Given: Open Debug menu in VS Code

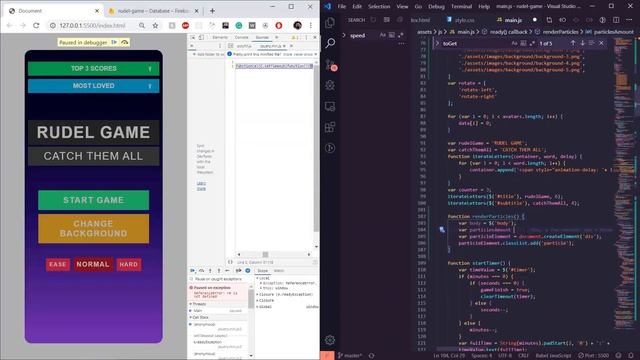Looking at the screenshot, I should [x=436, y=6].
